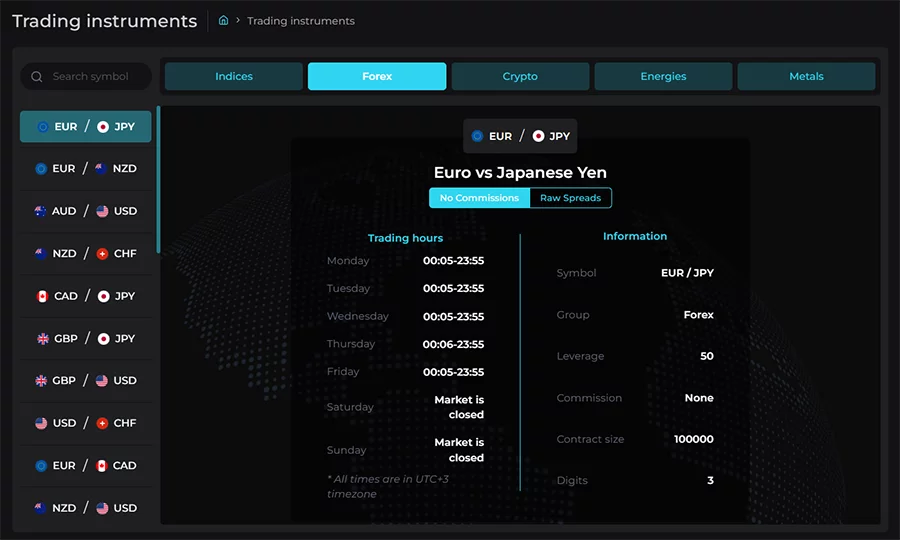This screenshot has width=900, height=540.
Task: Click the Euro vs Japanese Yen heading
Action: [520, 172]
